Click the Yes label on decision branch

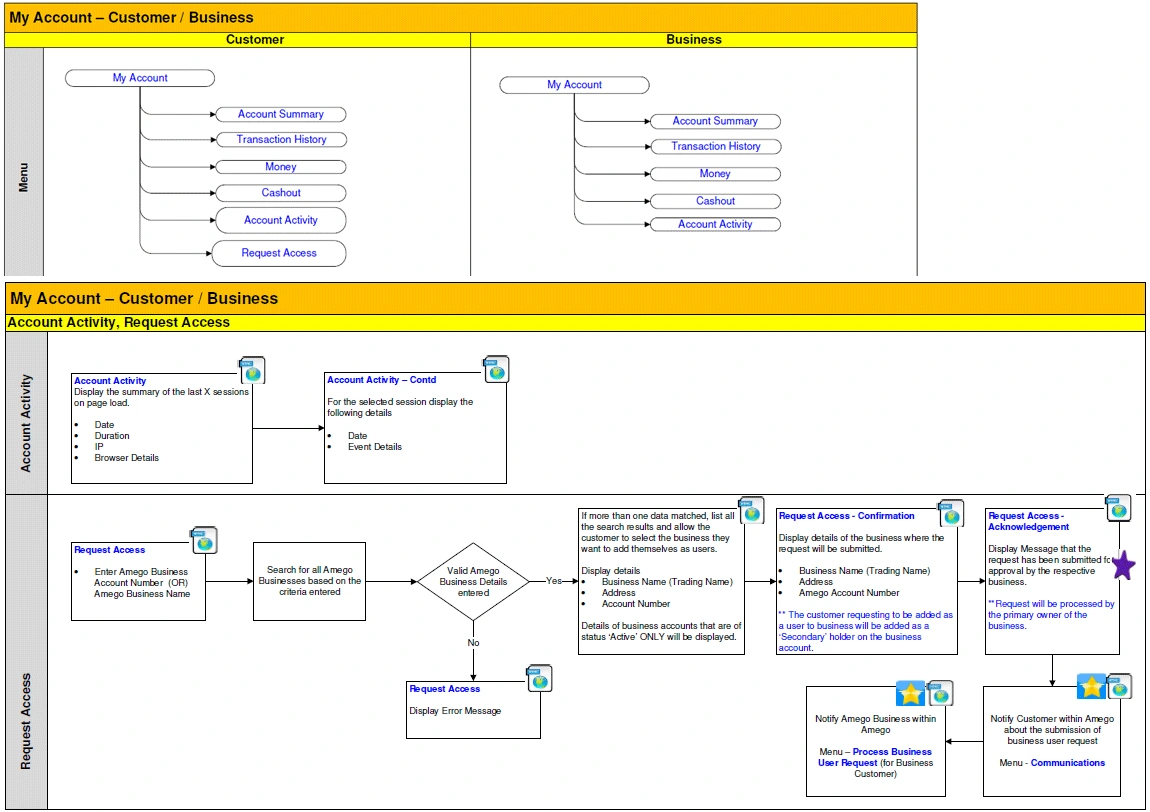coord(554,581)
